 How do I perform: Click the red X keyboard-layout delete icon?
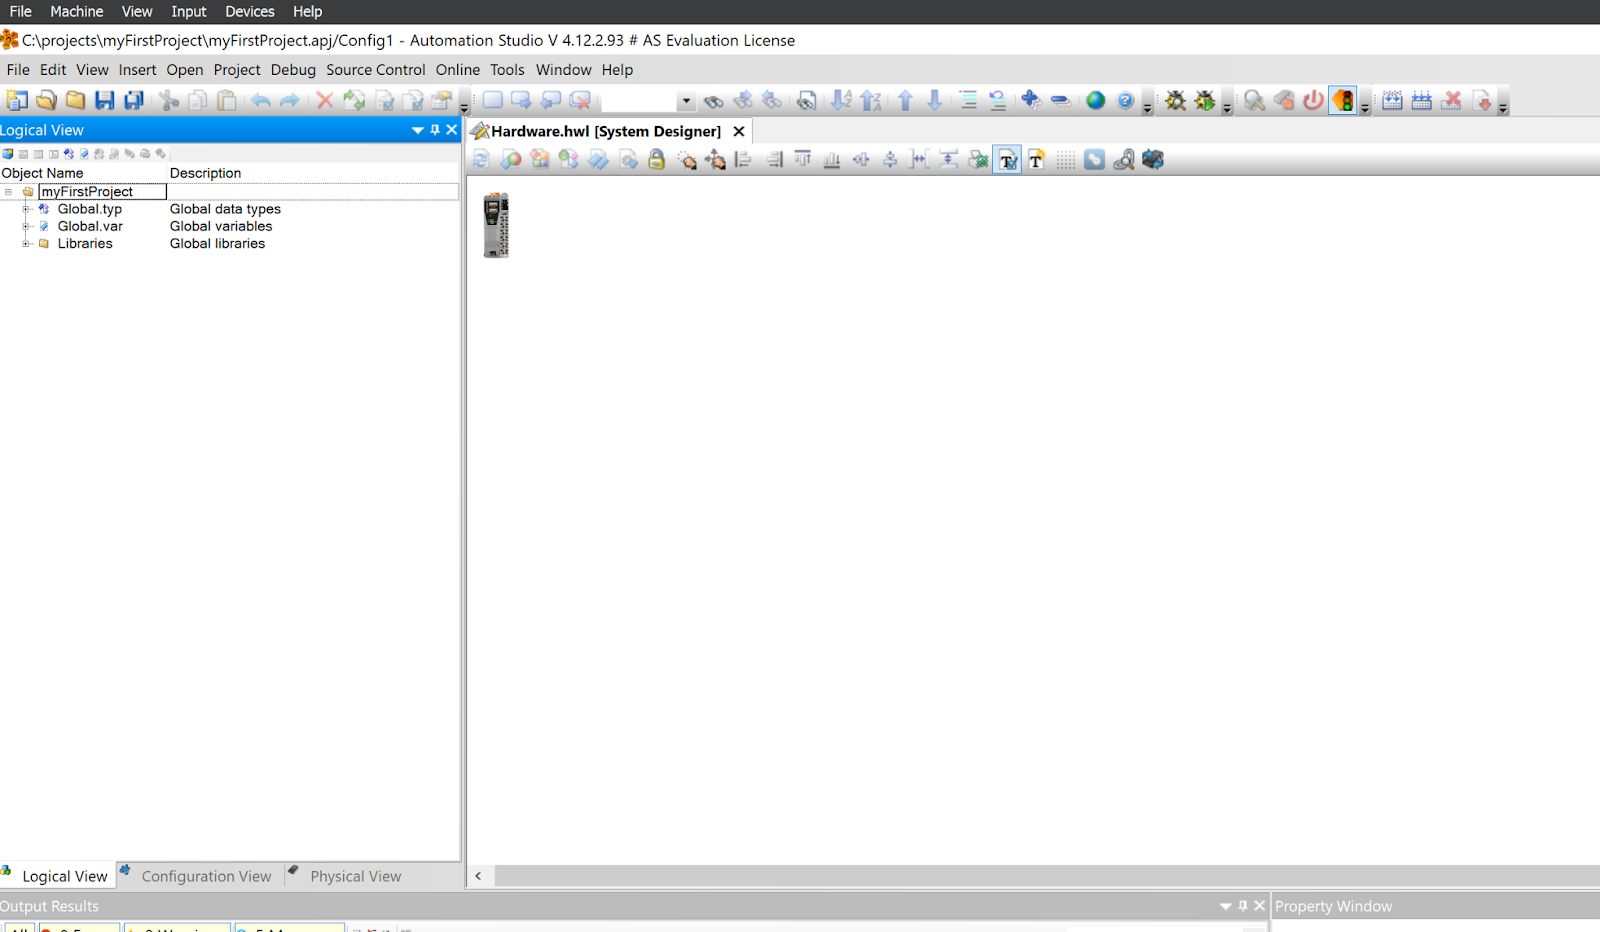(1452, 100)
